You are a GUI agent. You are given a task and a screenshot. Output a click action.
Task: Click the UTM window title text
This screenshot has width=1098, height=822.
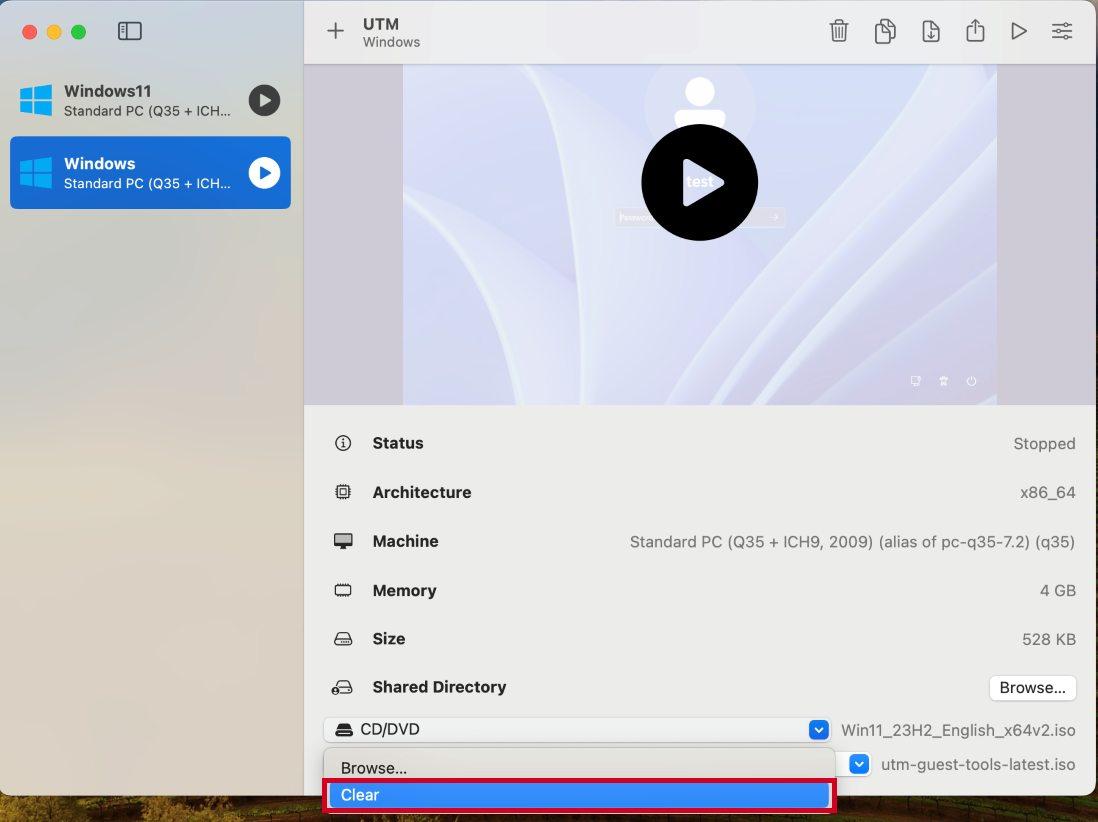(381, 24)
